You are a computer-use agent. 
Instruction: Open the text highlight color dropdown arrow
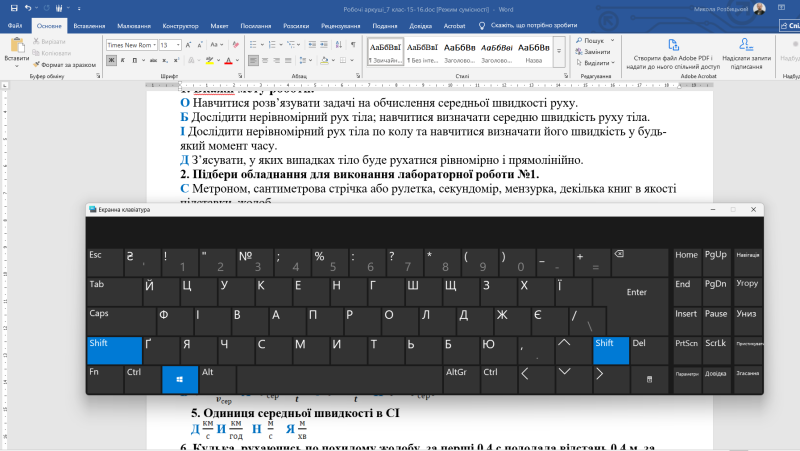218,60
